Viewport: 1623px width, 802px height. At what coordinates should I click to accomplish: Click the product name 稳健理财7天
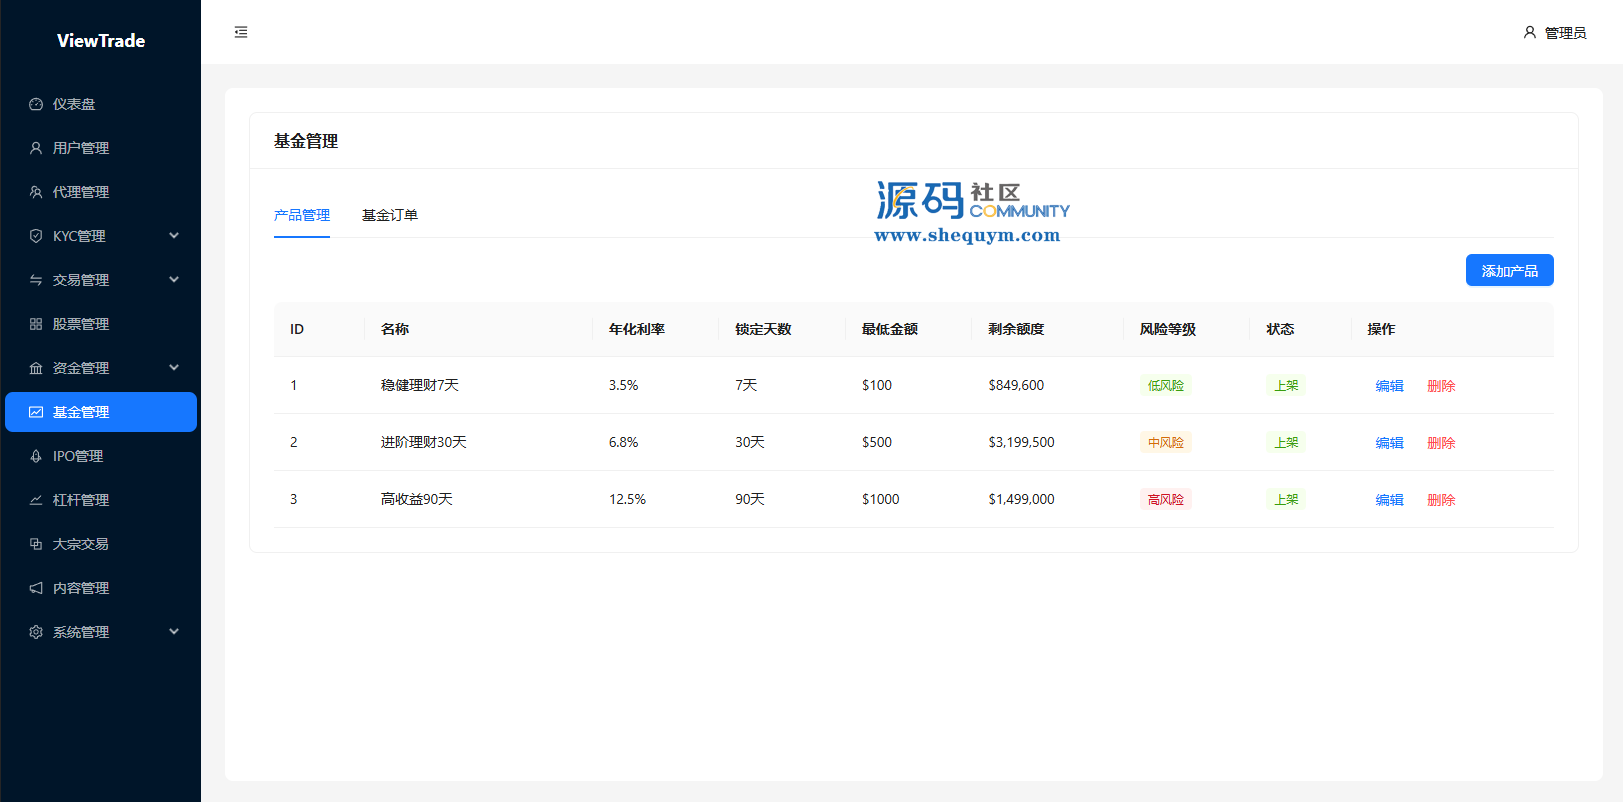click(420, 385)
